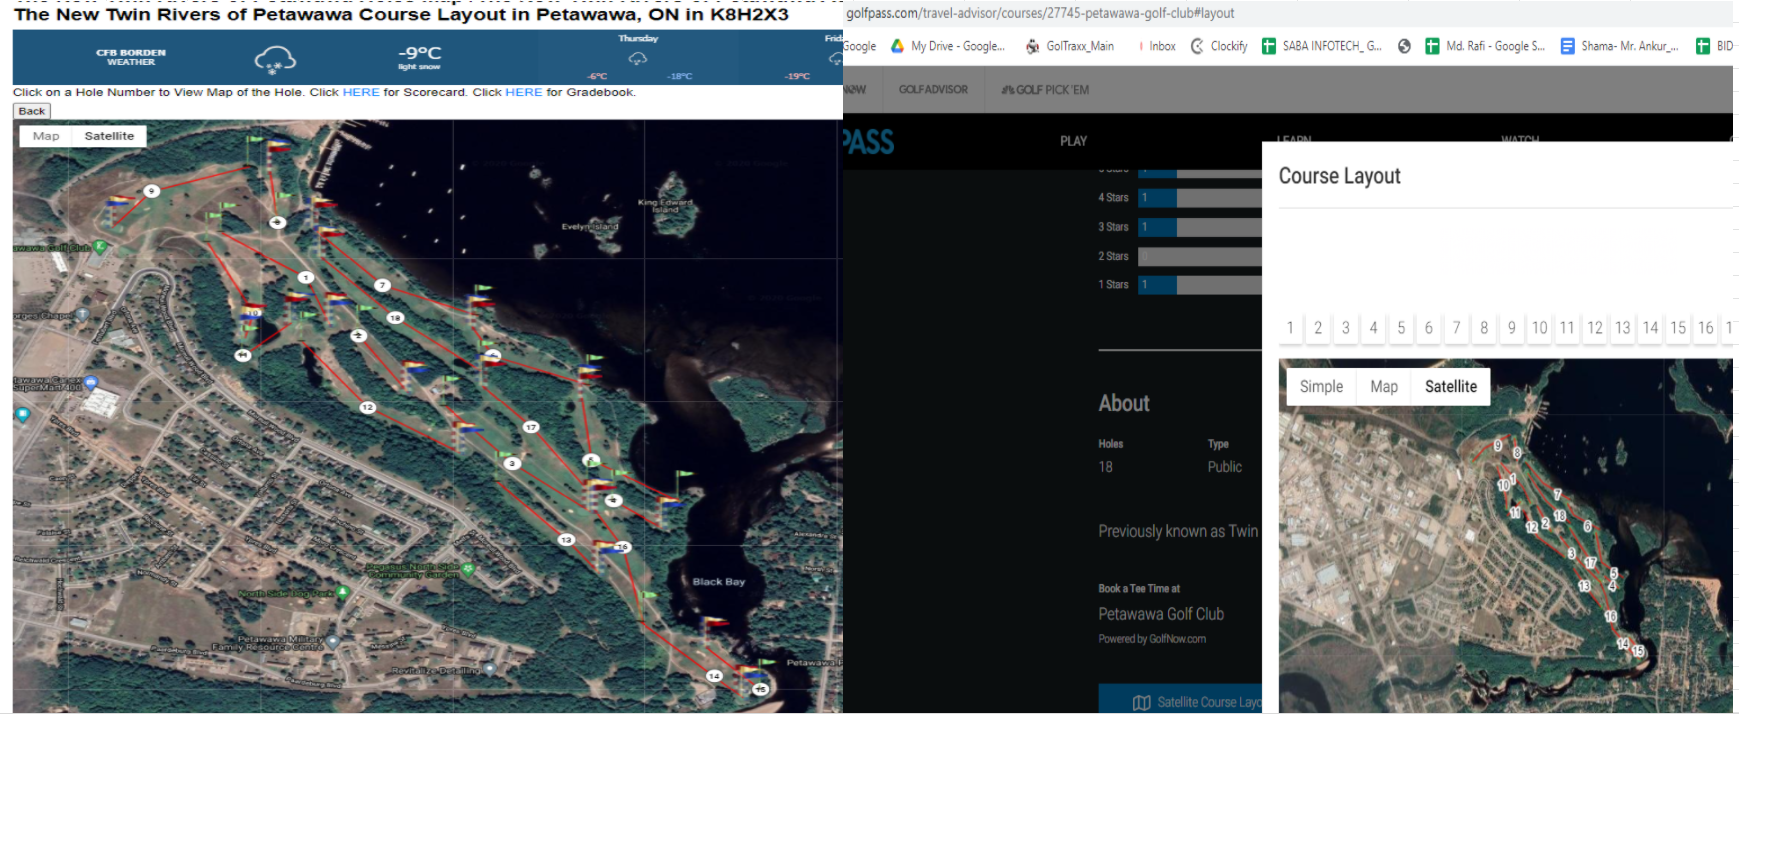The height and width of the screenshot is (855, 1782).
Task: Select hole 9 marker on Twin Rivers map
Action: click(x=152, y=191)
